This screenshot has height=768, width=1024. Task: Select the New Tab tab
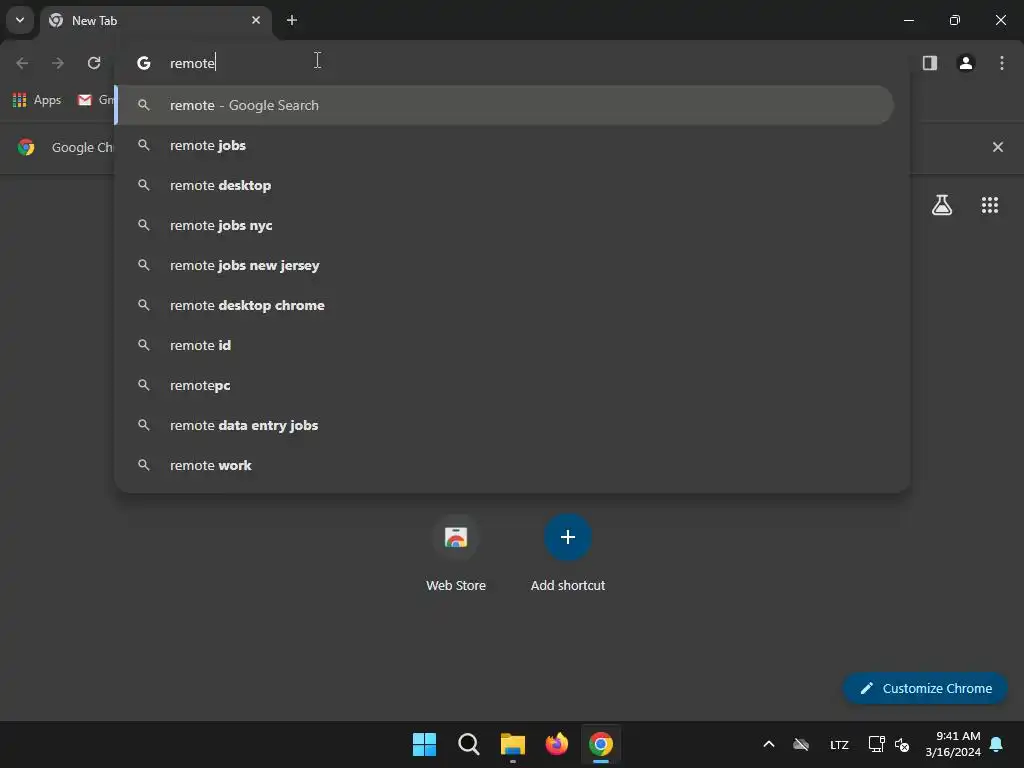155,20
